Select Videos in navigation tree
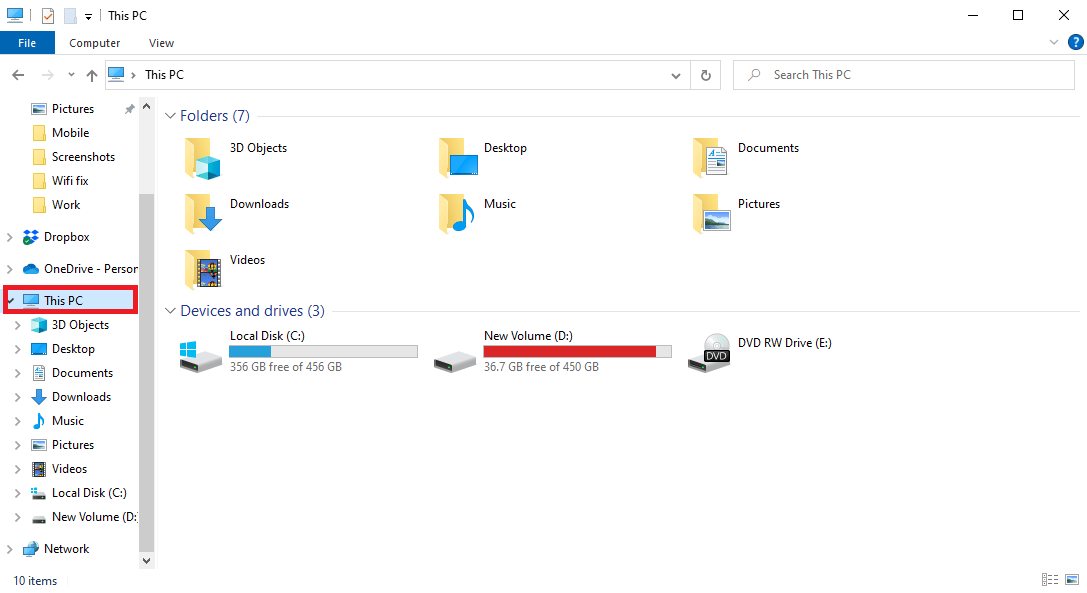The image size is (1087, 593). pyautogui.click(x=69, y=470)
